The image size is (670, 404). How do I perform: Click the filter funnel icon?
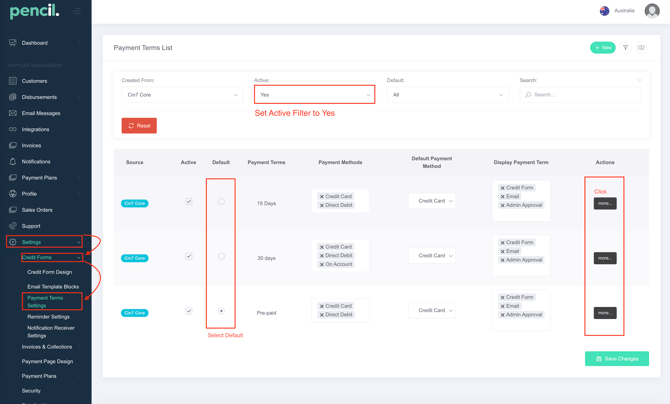pos(626,47)
